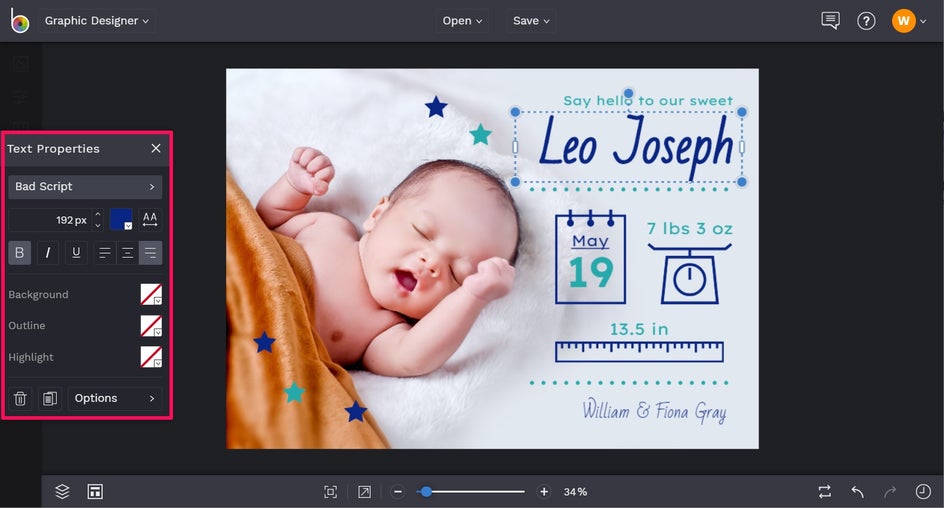Zoom in with the plus button
944x508 pixels.
click(x=544, y=492)
